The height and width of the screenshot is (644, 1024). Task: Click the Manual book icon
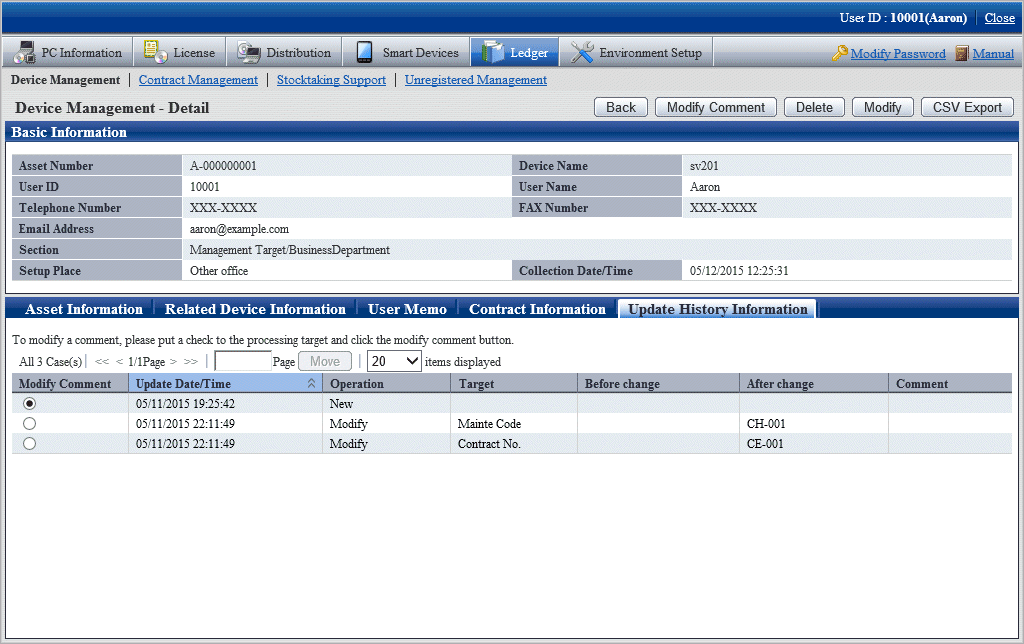point(962,54)
